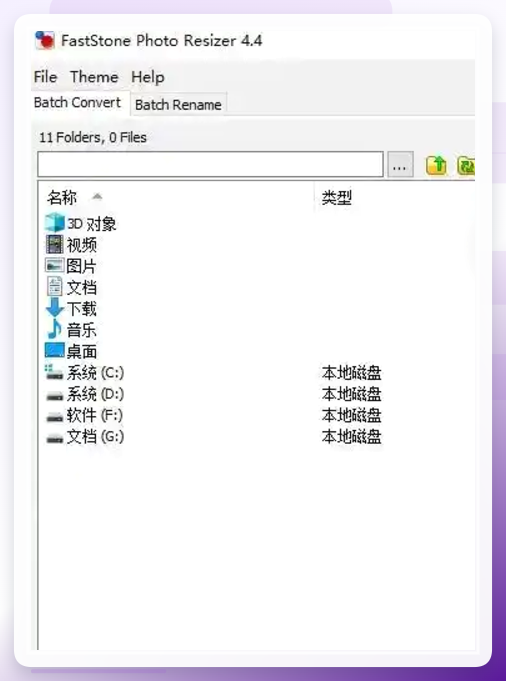Open the Help menu
Image resolution: width=506 pixels, height=681 pixels.
click(x=148, y=77)
